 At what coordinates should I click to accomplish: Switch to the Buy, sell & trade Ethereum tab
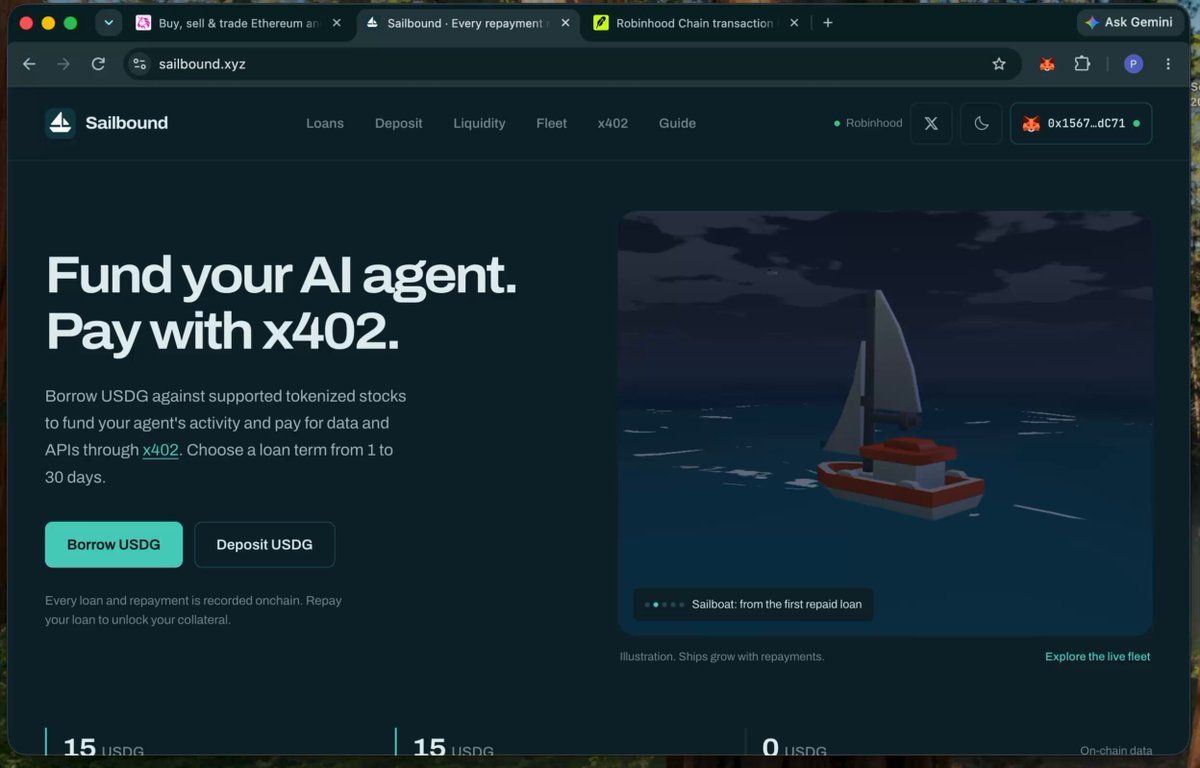pos(240,23)
